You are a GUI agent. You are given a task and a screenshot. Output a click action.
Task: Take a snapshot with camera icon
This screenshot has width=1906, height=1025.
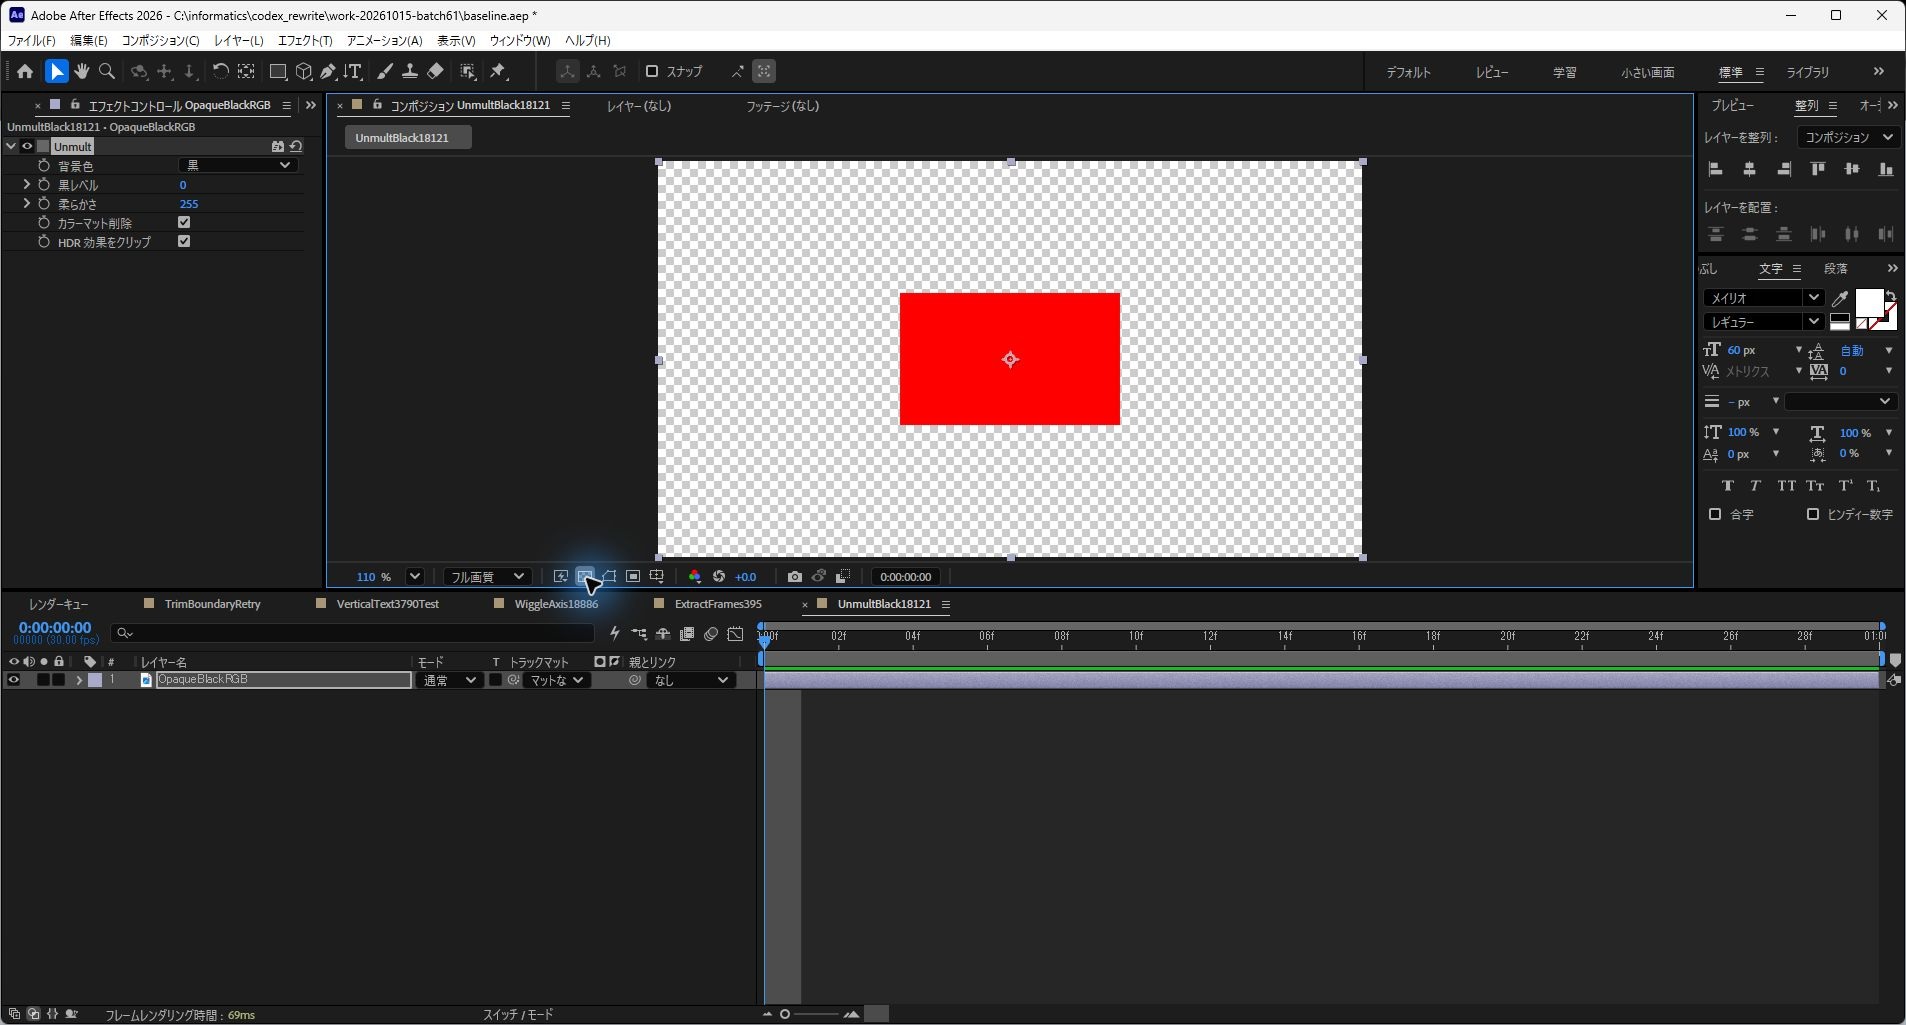pyautogui.click(x=794, y=577)
